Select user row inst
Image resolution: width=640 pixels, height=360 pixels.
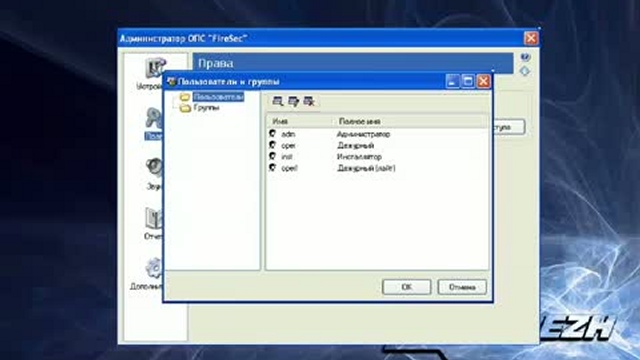pyautogui.click(x=377, y=157)
